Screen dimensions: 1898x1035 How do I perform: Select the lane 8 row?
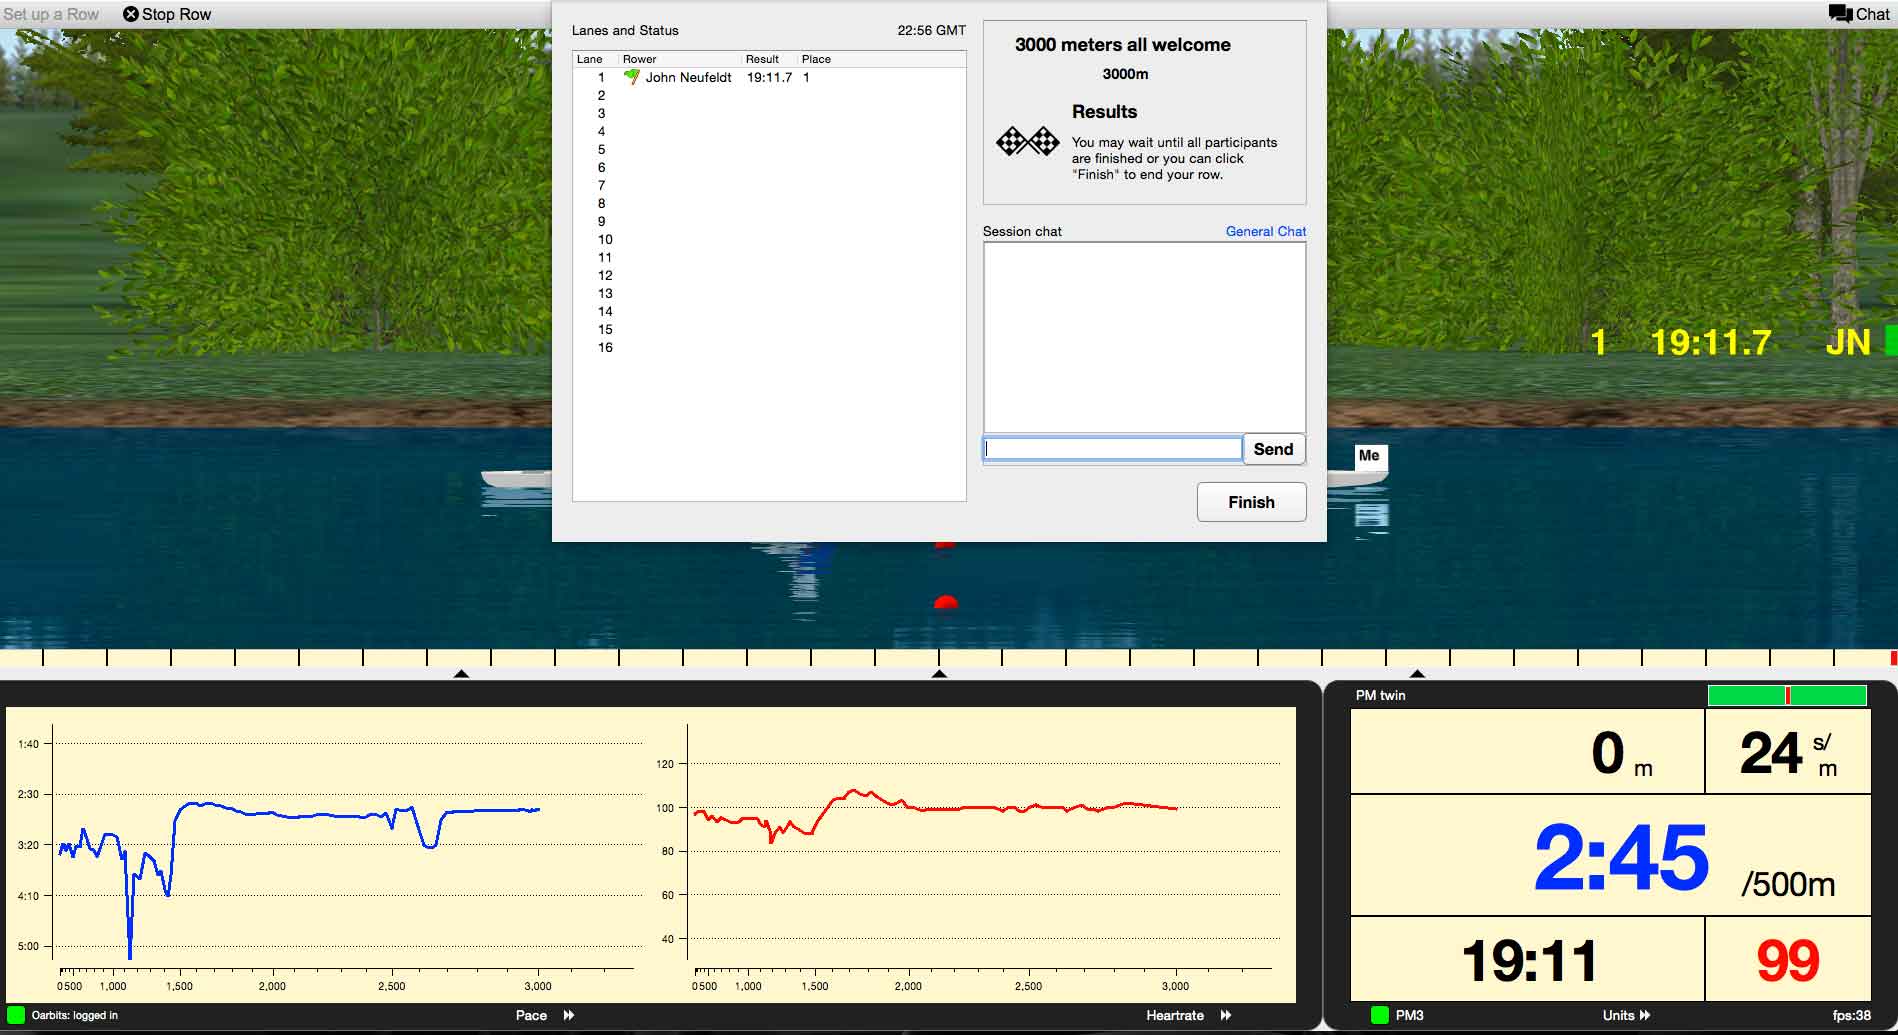click(x=769, y=203)
